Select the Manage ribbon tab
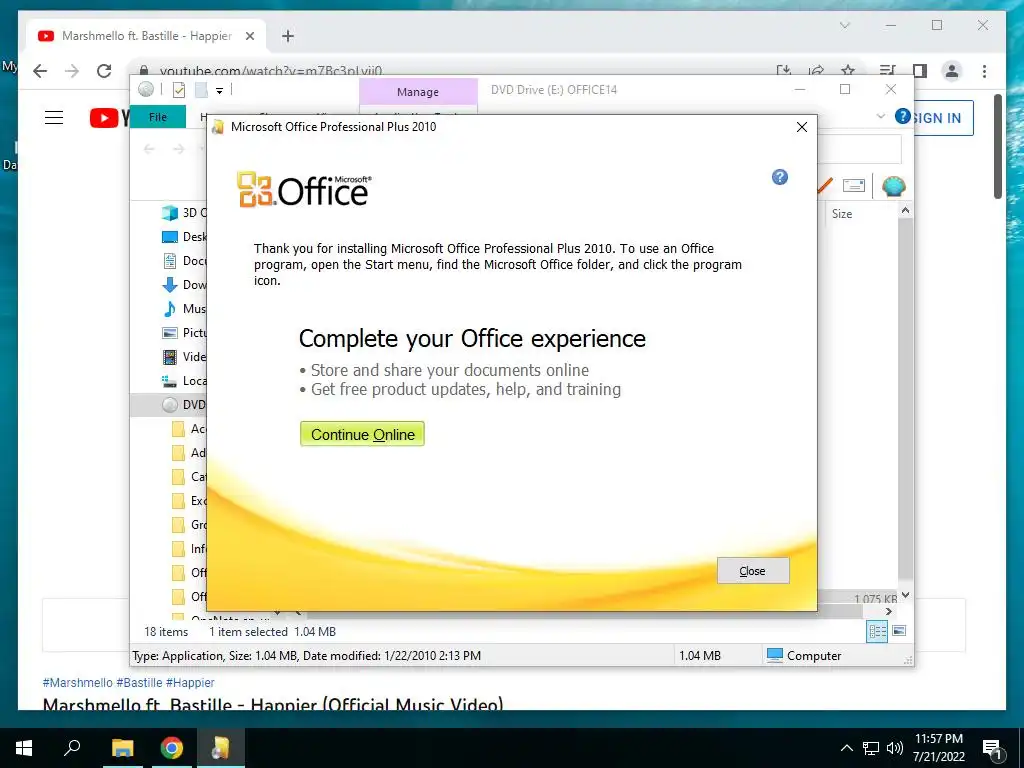Viewport: 1024px width, 768px height. pyautogui.click(x=418, y=92)
